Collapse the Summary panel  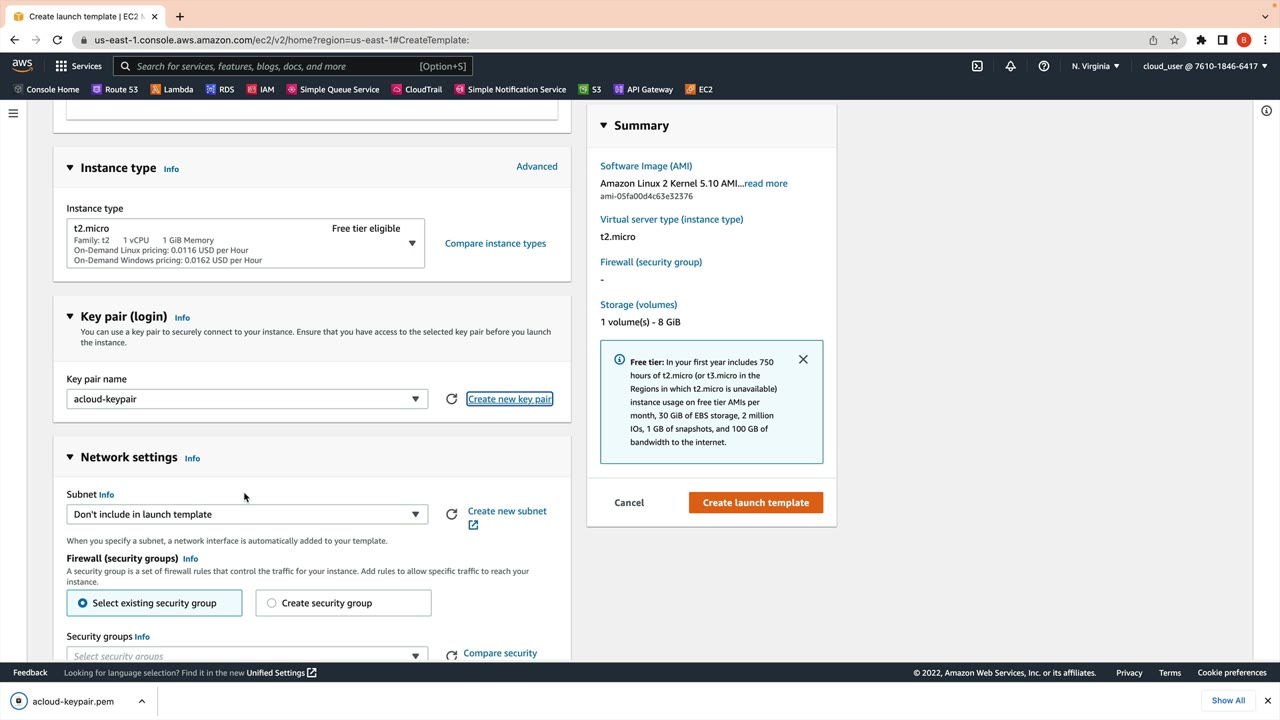coord(604,125)
